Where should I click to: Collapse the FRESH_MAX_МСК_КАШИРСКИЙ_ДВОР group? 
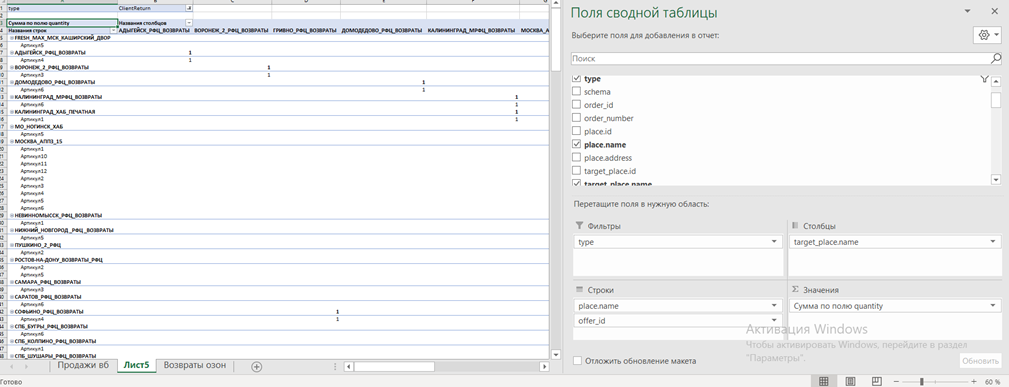coord(12,38)
